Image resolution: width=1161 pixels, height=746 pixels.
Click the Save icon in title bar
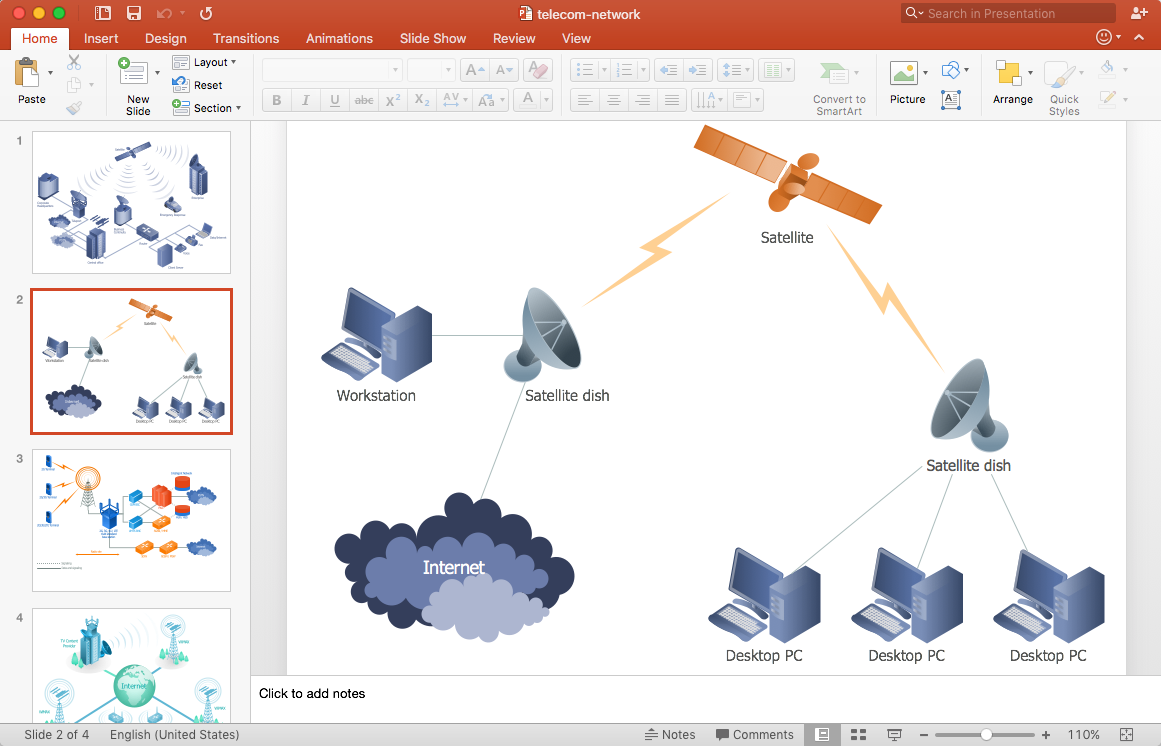[x=133, y=14]
